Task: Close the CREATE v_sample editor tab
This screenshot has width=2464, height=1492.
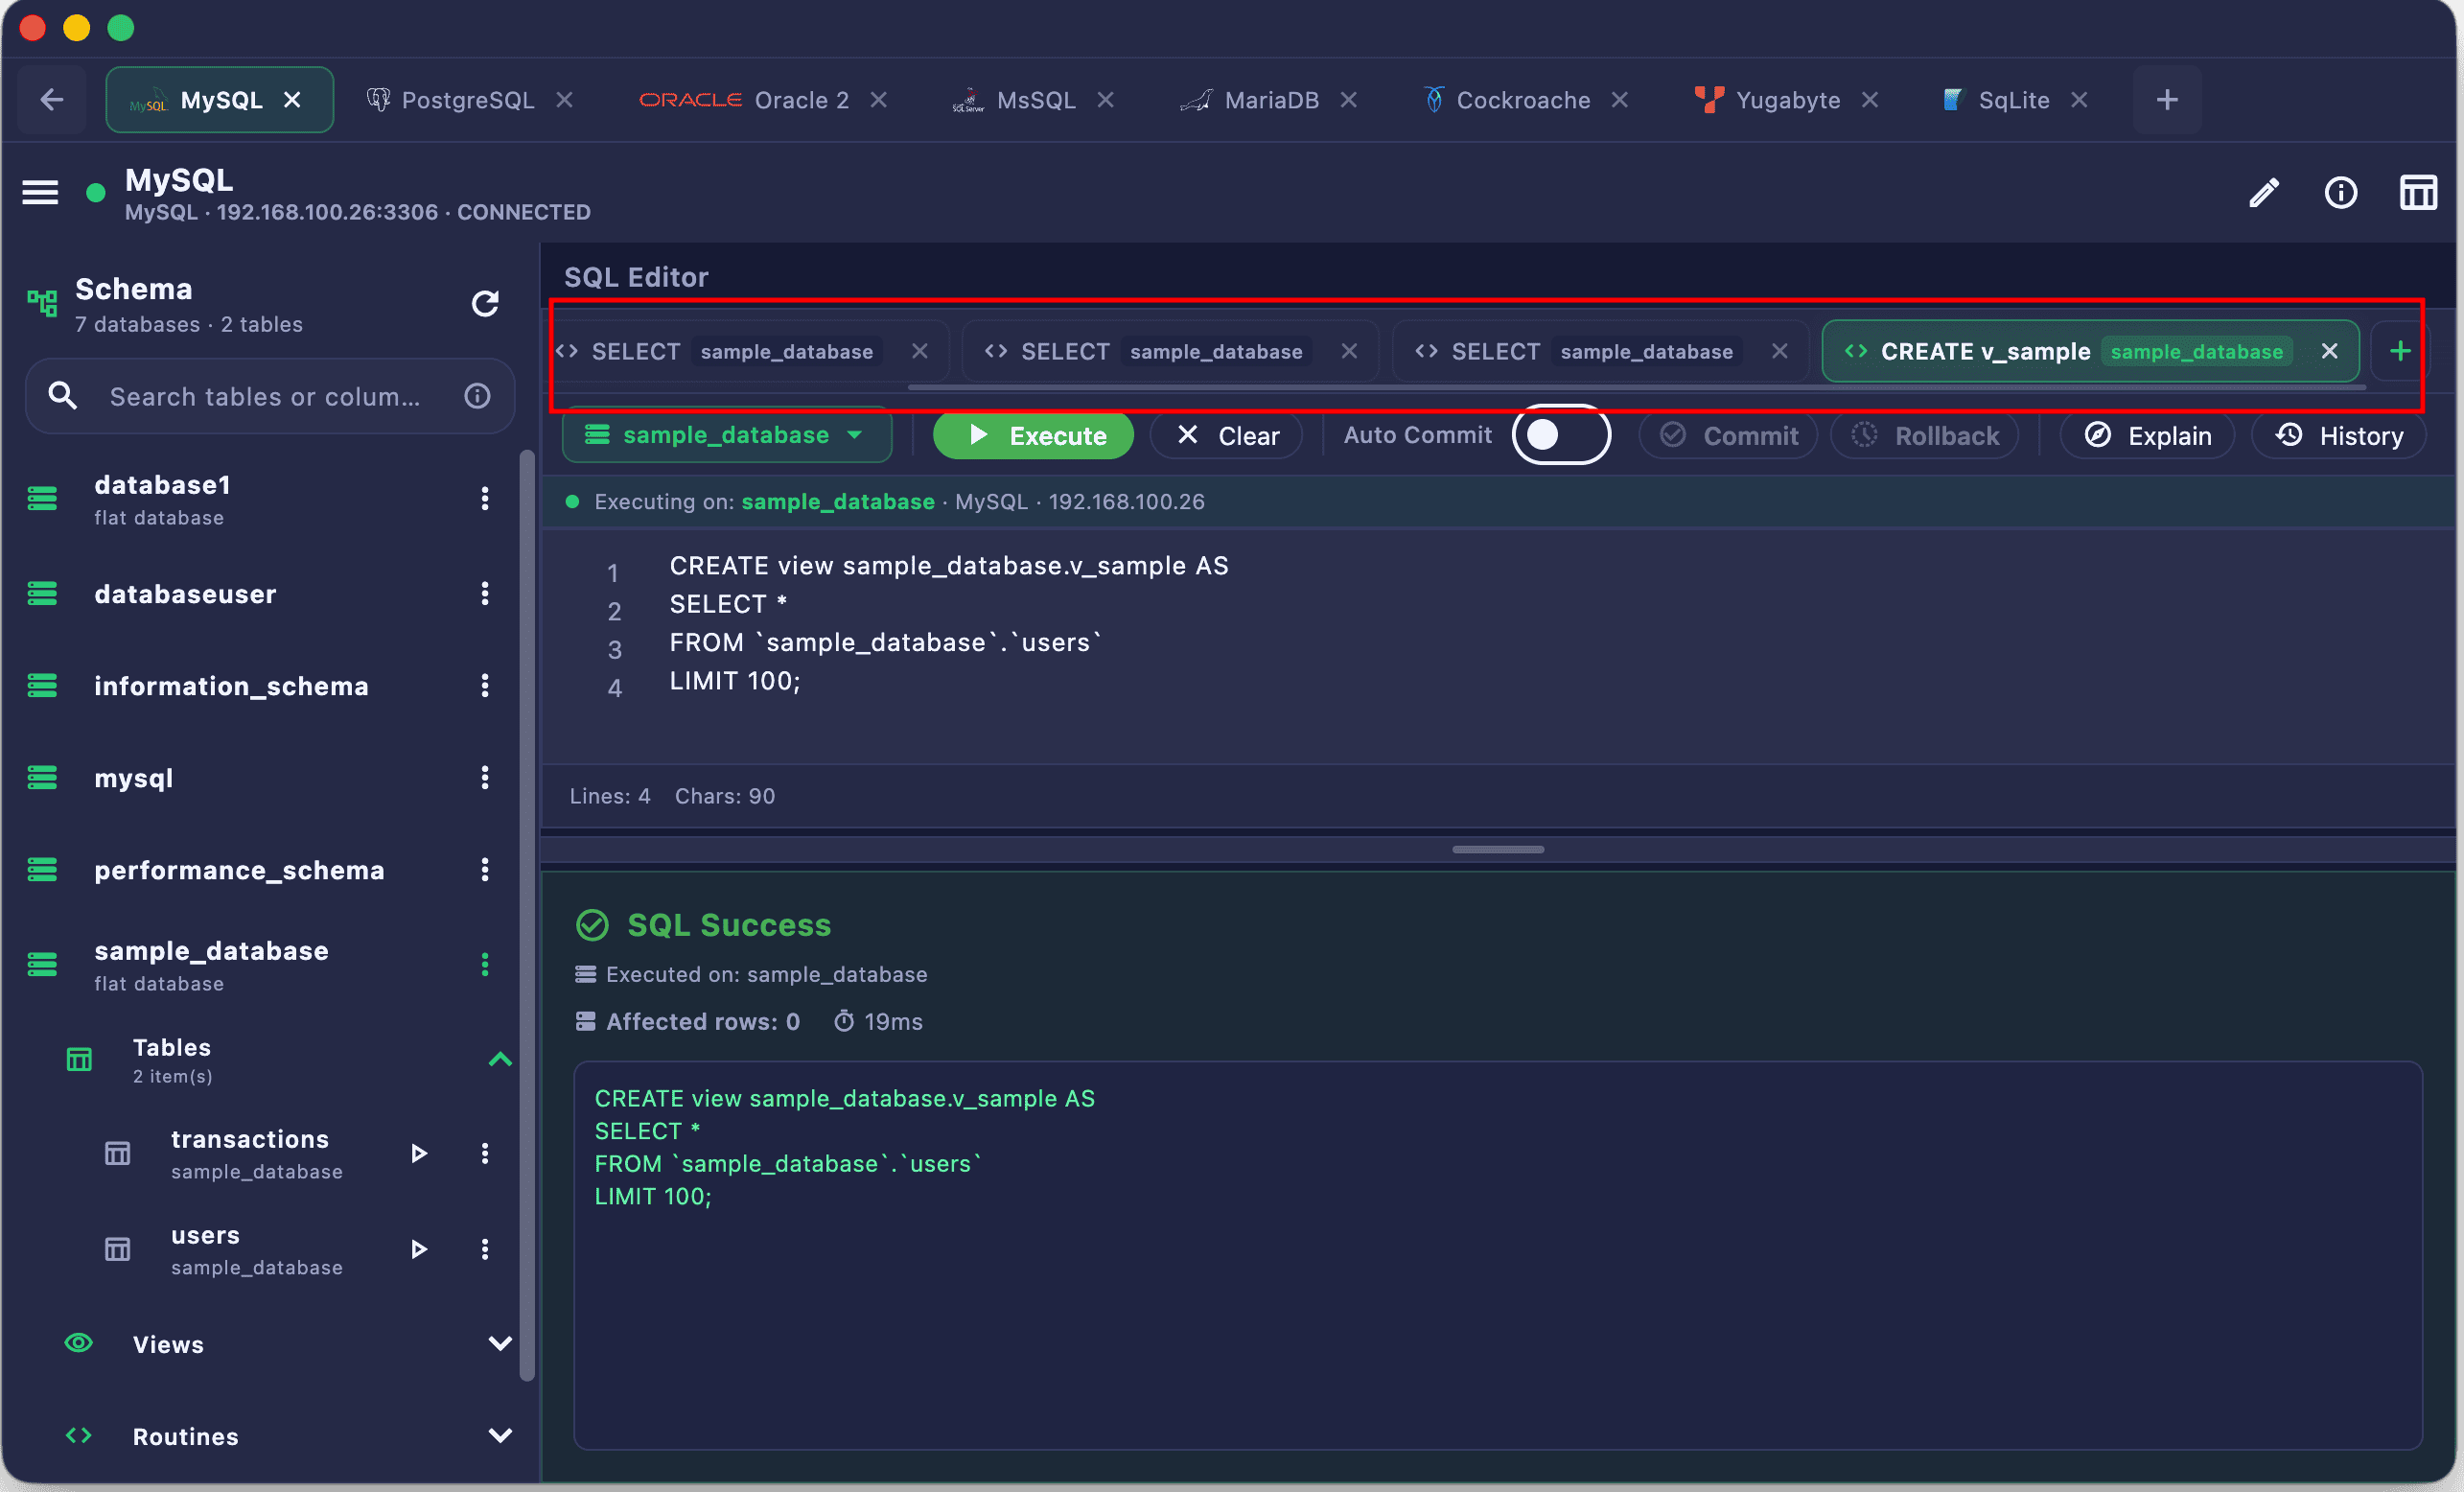Action: pyautogui.click(x=2329, y=351)
